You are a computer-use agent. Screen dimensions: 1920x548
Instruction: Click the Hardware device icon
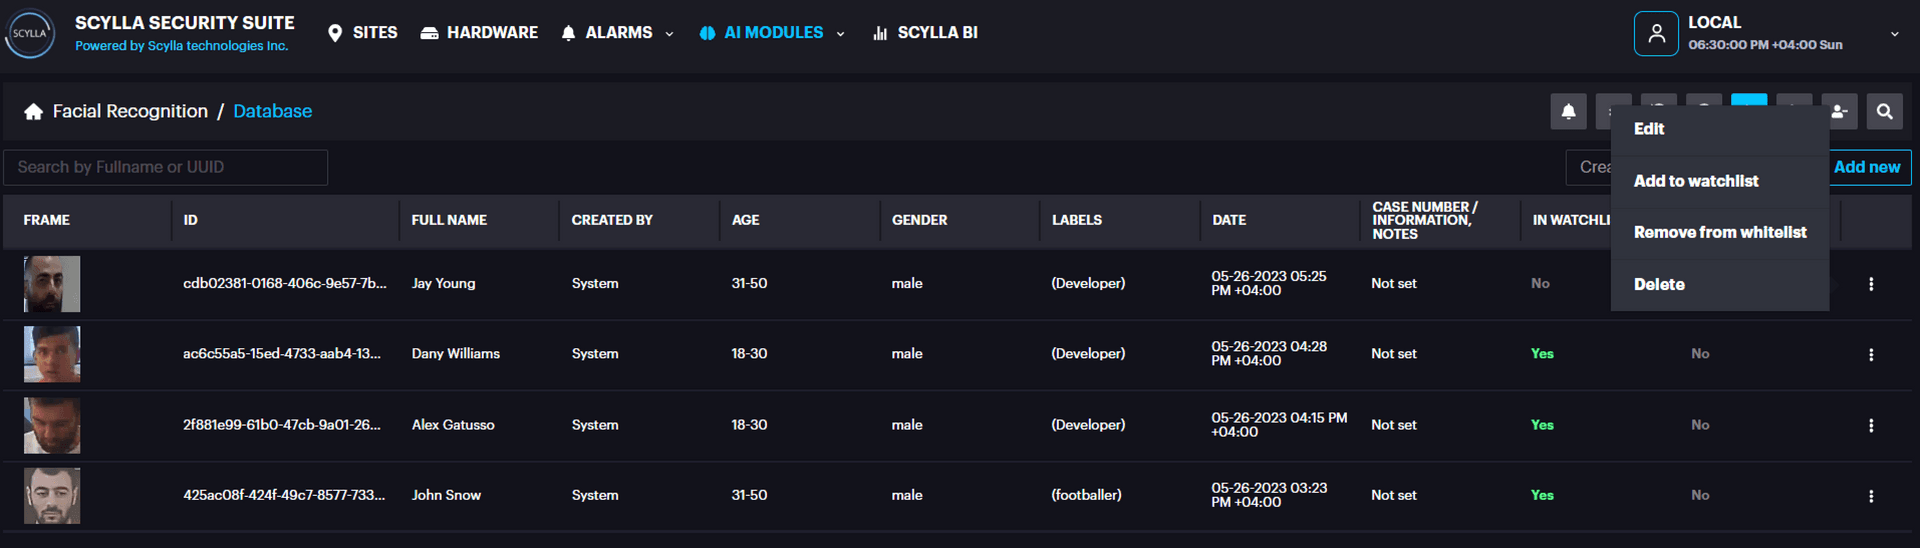[429, 33]
